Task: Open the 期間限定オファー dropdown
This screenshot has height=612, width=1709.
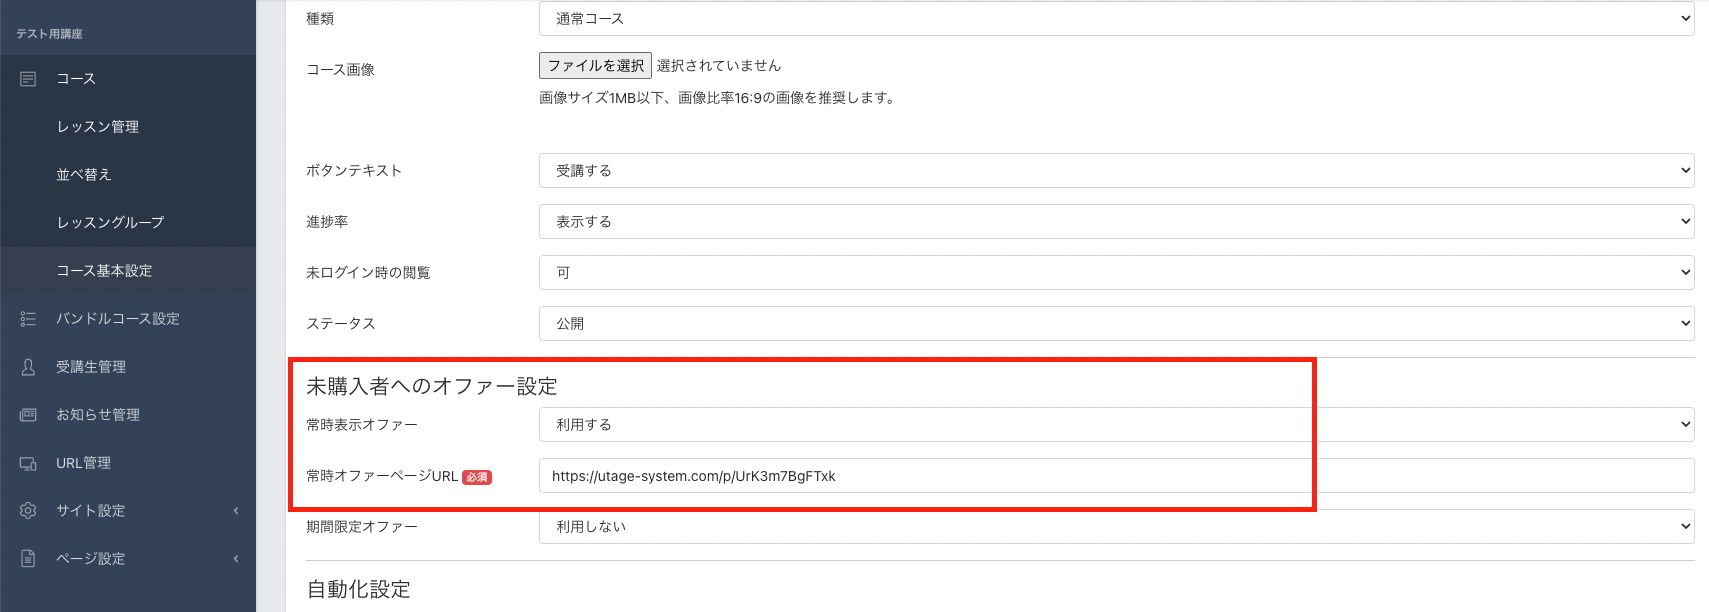Action: pos(1115,527)
